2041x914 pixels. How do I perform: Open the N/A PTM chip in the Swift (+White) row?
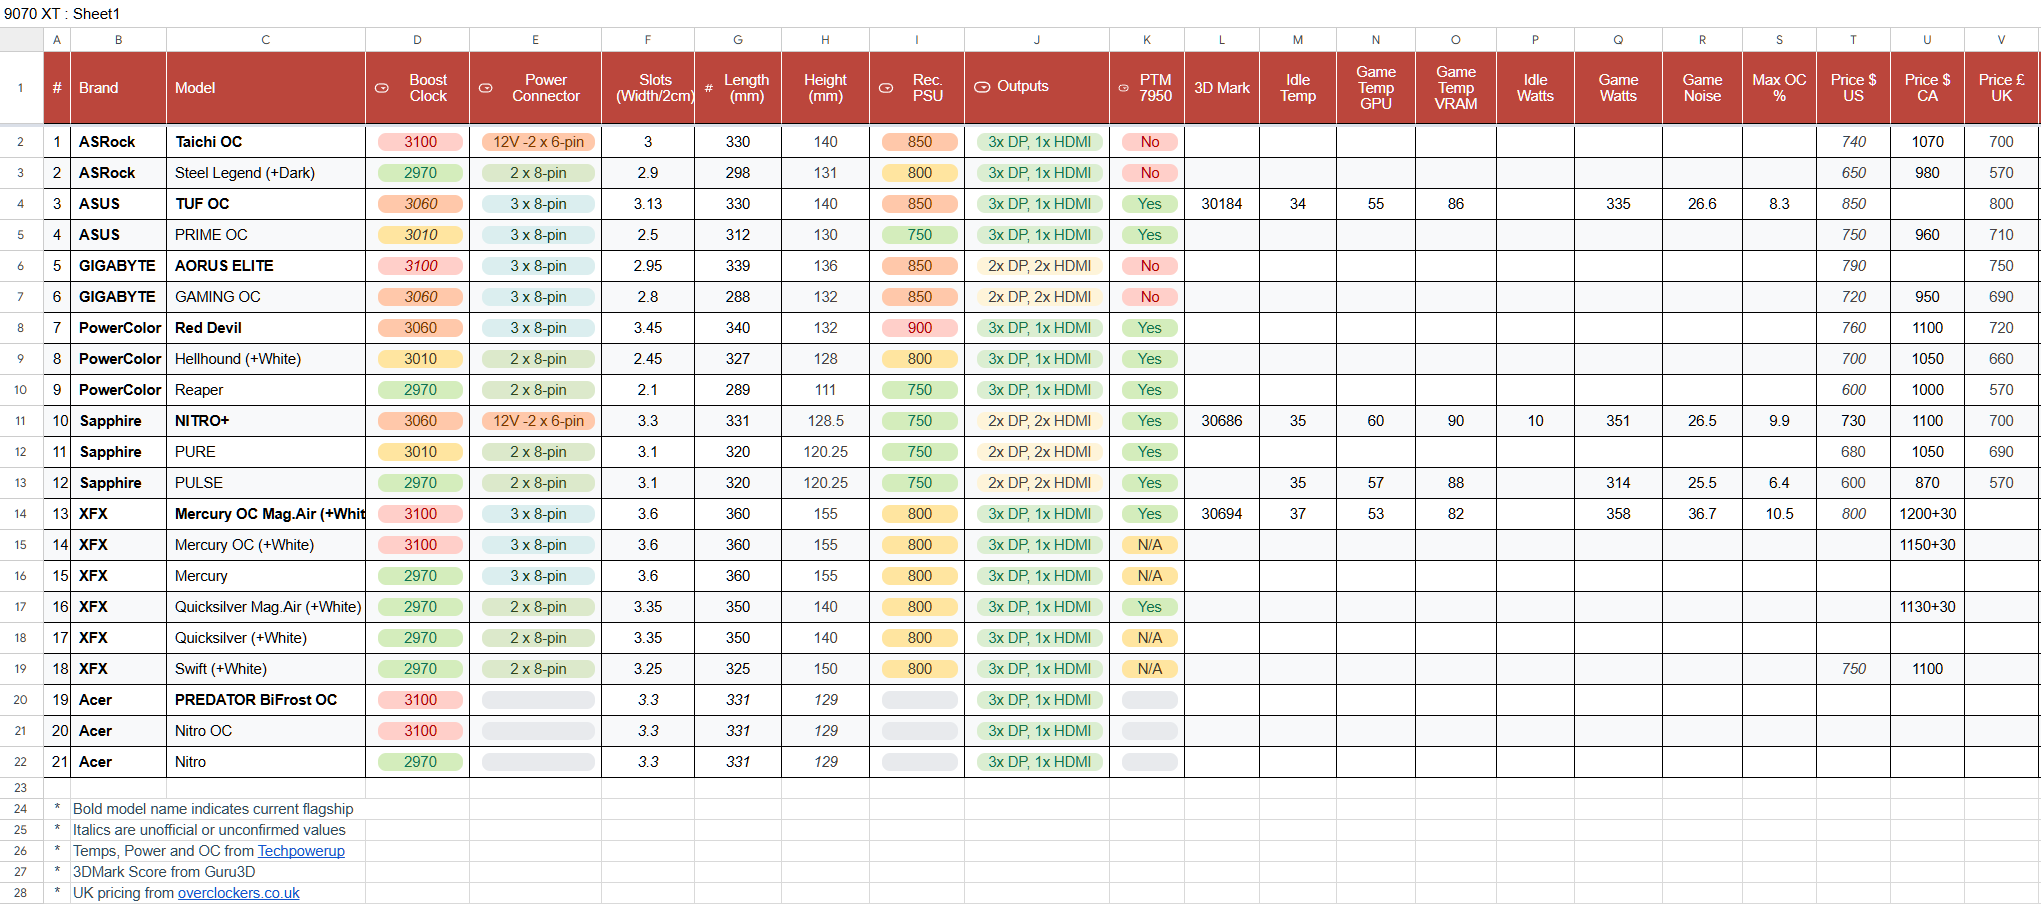click(1149, 669)
